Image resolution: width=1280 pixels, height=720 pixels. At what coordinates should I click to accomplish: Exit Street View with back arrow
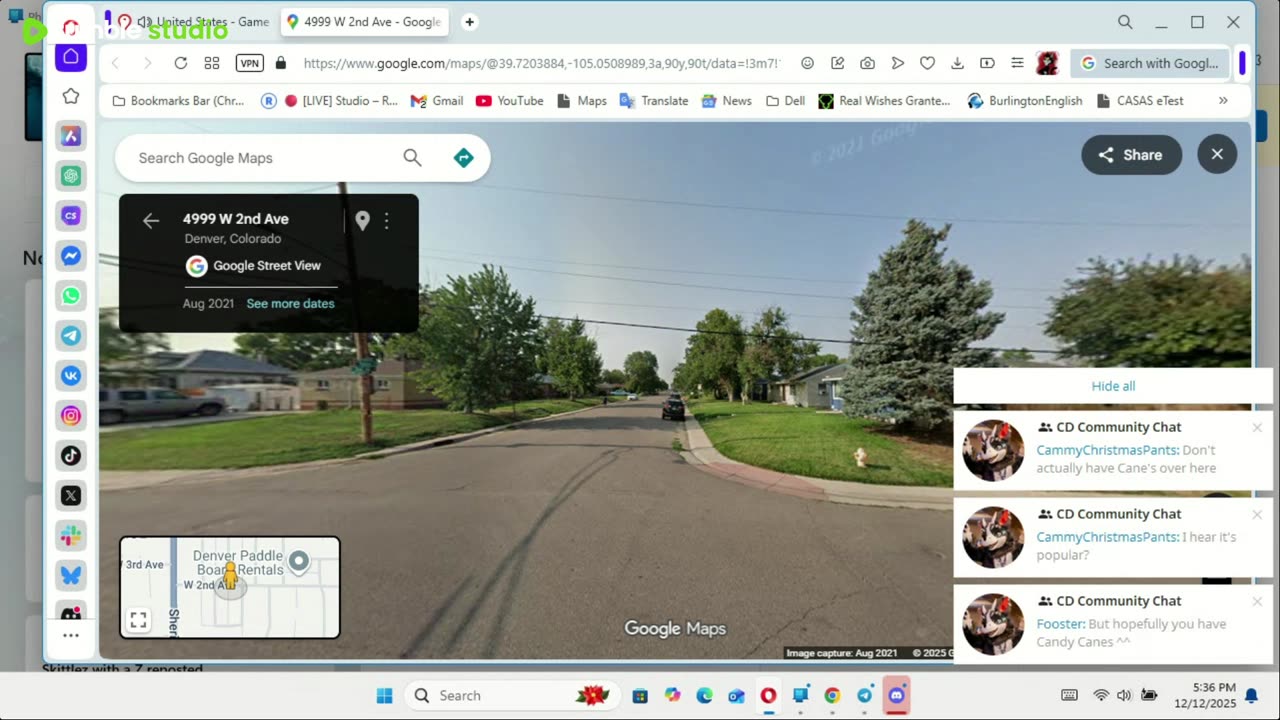click(151, 221)
